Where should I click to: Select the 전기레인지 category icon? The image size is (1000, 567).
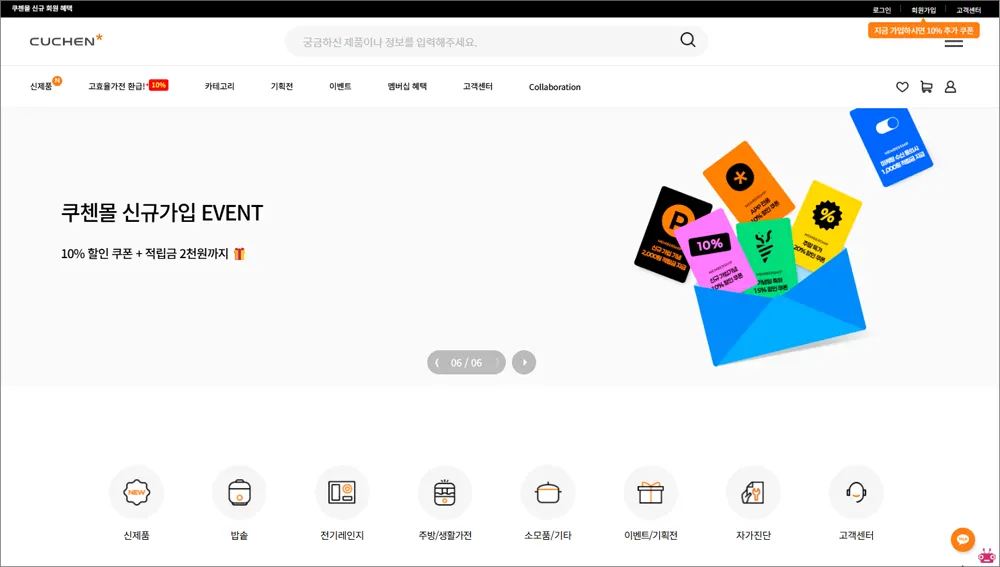click(342, 492)
